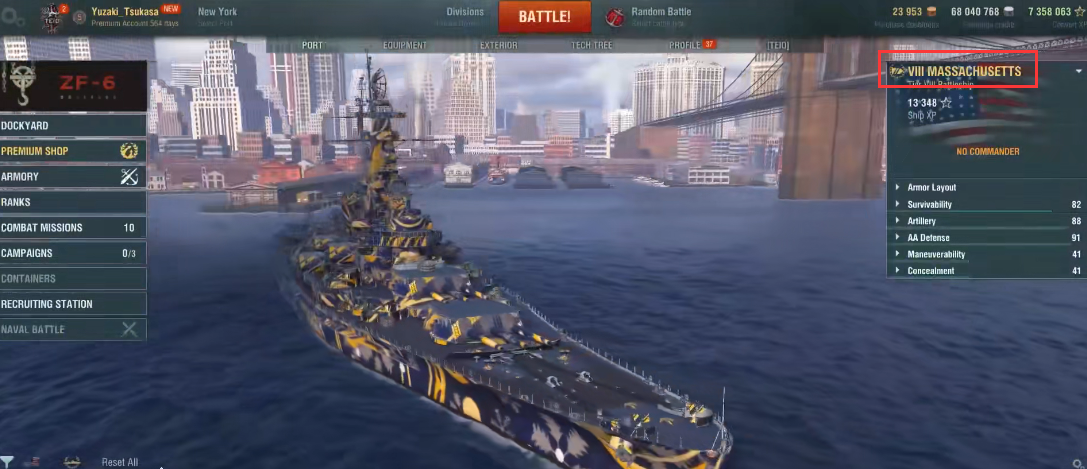1087x469 pixels.
Task: Click the USA nation flag filter
Action: pyautogui.click(x=33, y=461)
